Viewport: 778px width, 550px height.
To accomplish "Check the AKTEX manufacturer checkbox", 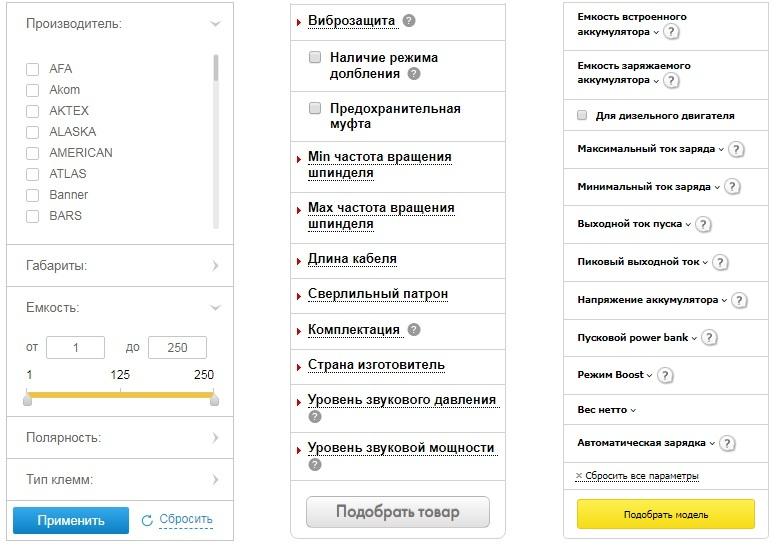I will pyautogui.click(x=32, y=111).
